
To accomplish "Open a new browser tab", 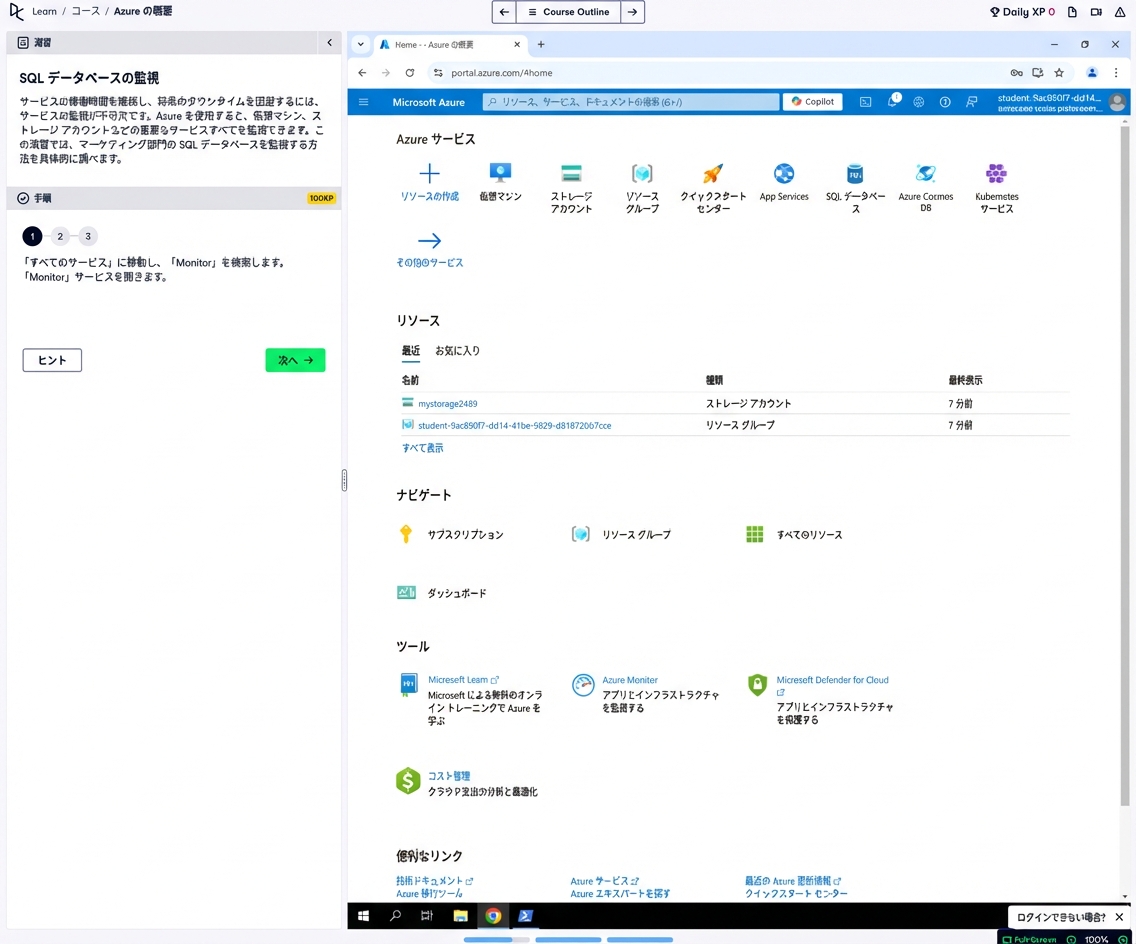I will [x=540, y=44].
